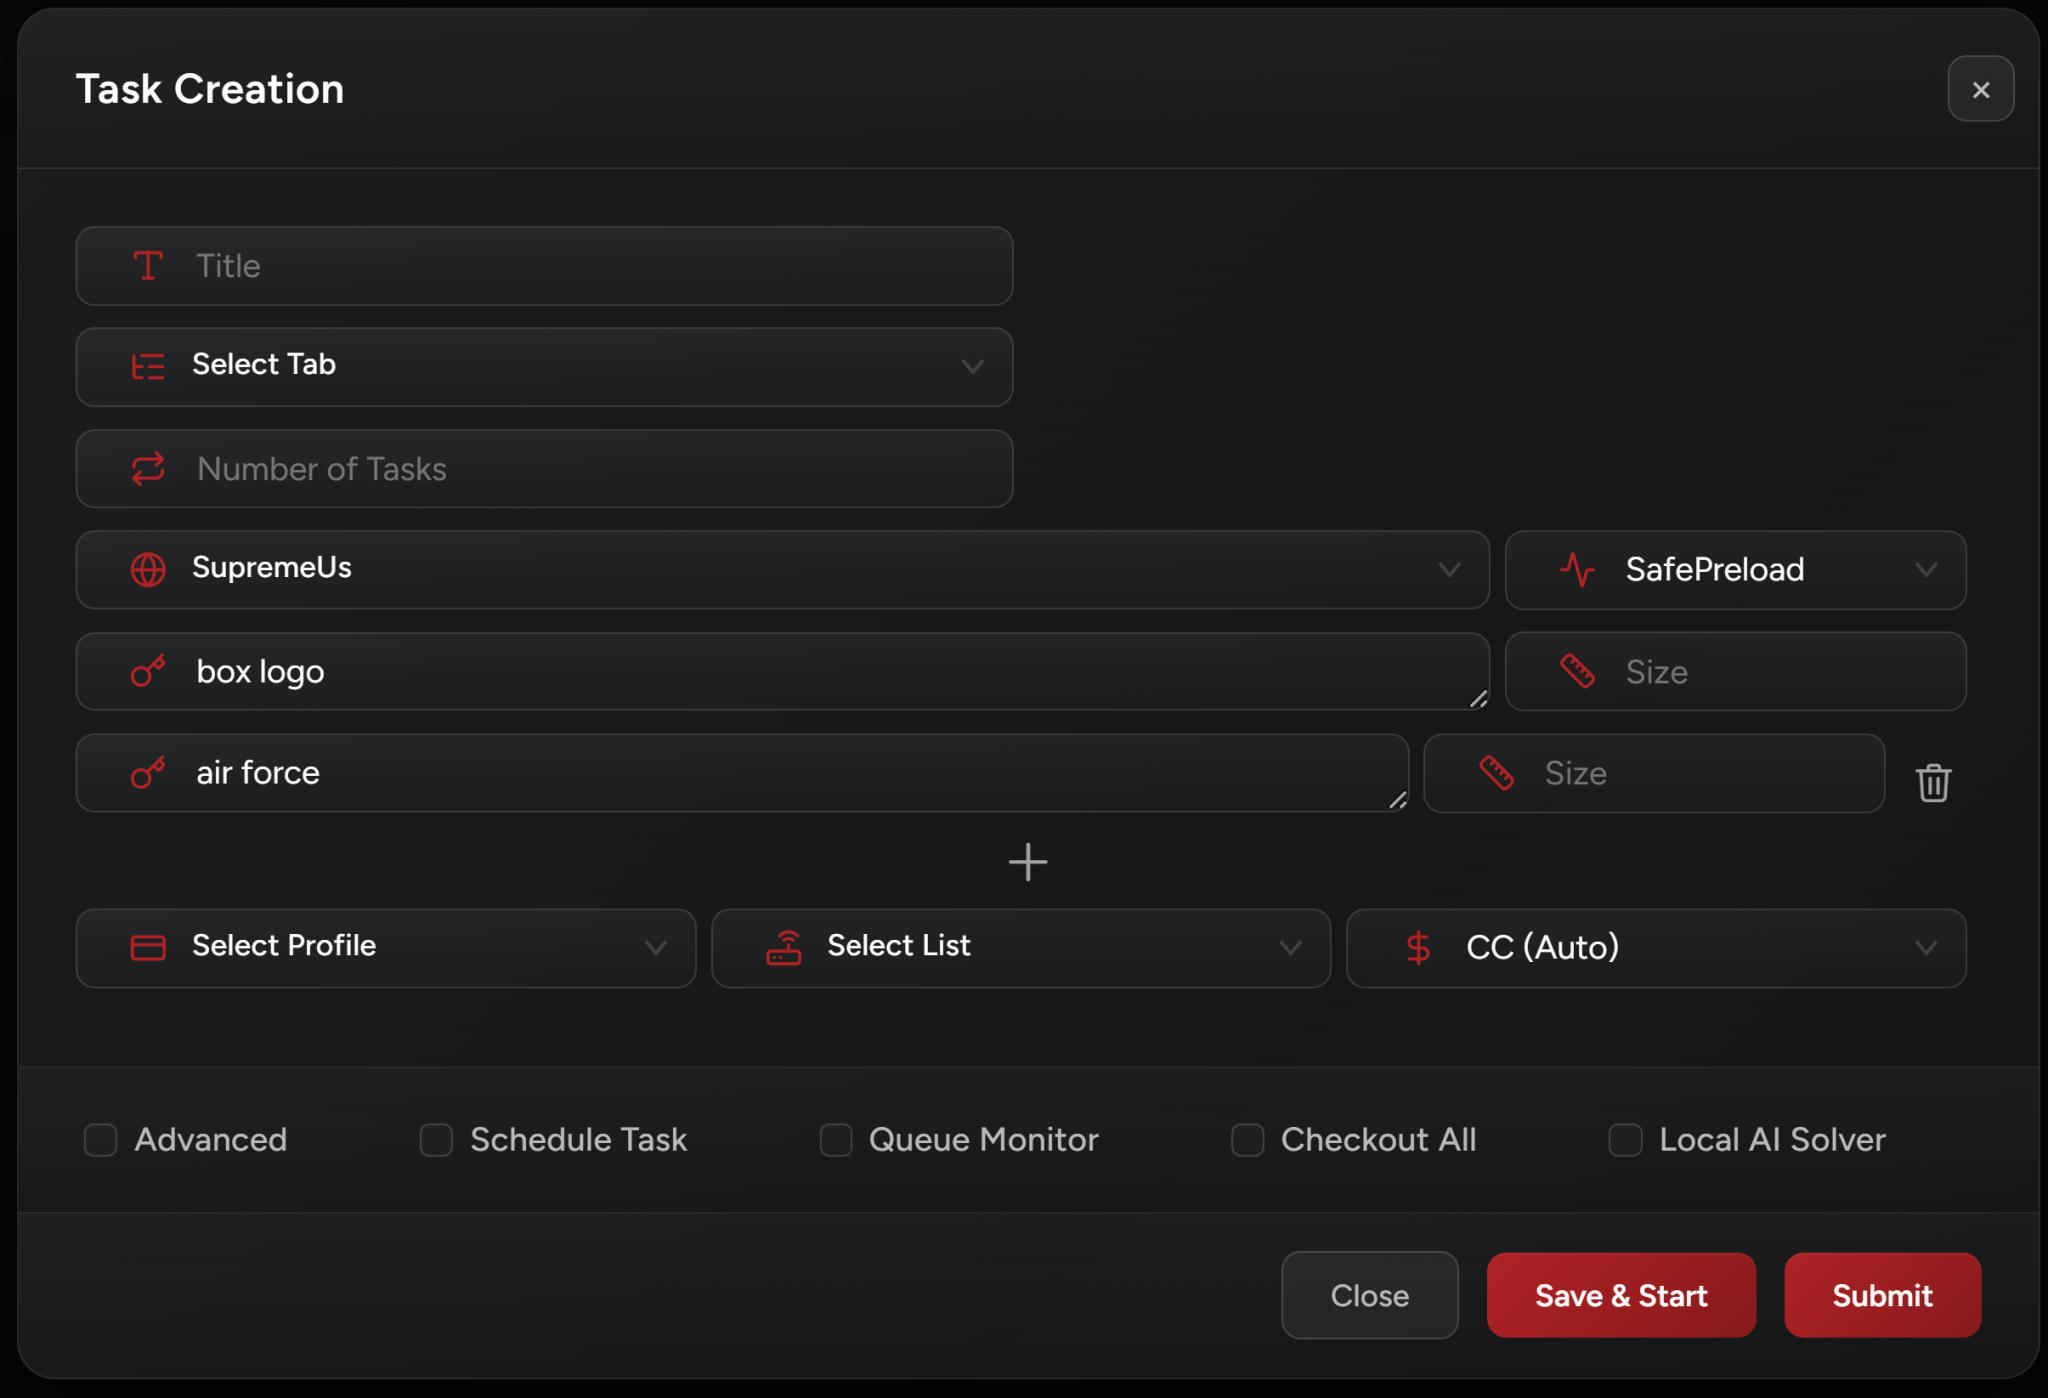Click the card icon in Select Profile
2048x1398 pixels.
pos(148,947)
